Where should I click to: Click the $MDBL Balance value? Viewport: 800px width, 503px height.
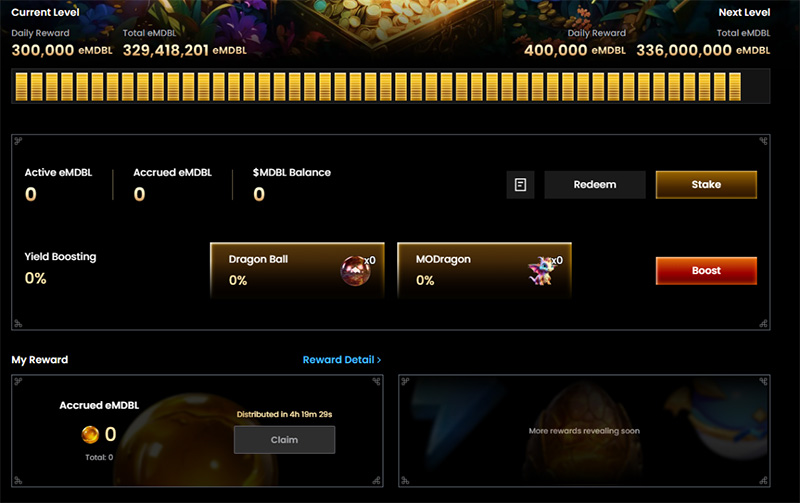(259, 194)
